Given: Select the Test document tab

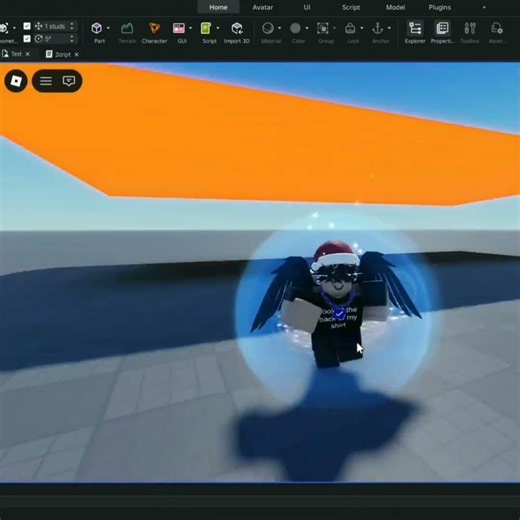Looking at the screenshot, I should pos(16,54).
